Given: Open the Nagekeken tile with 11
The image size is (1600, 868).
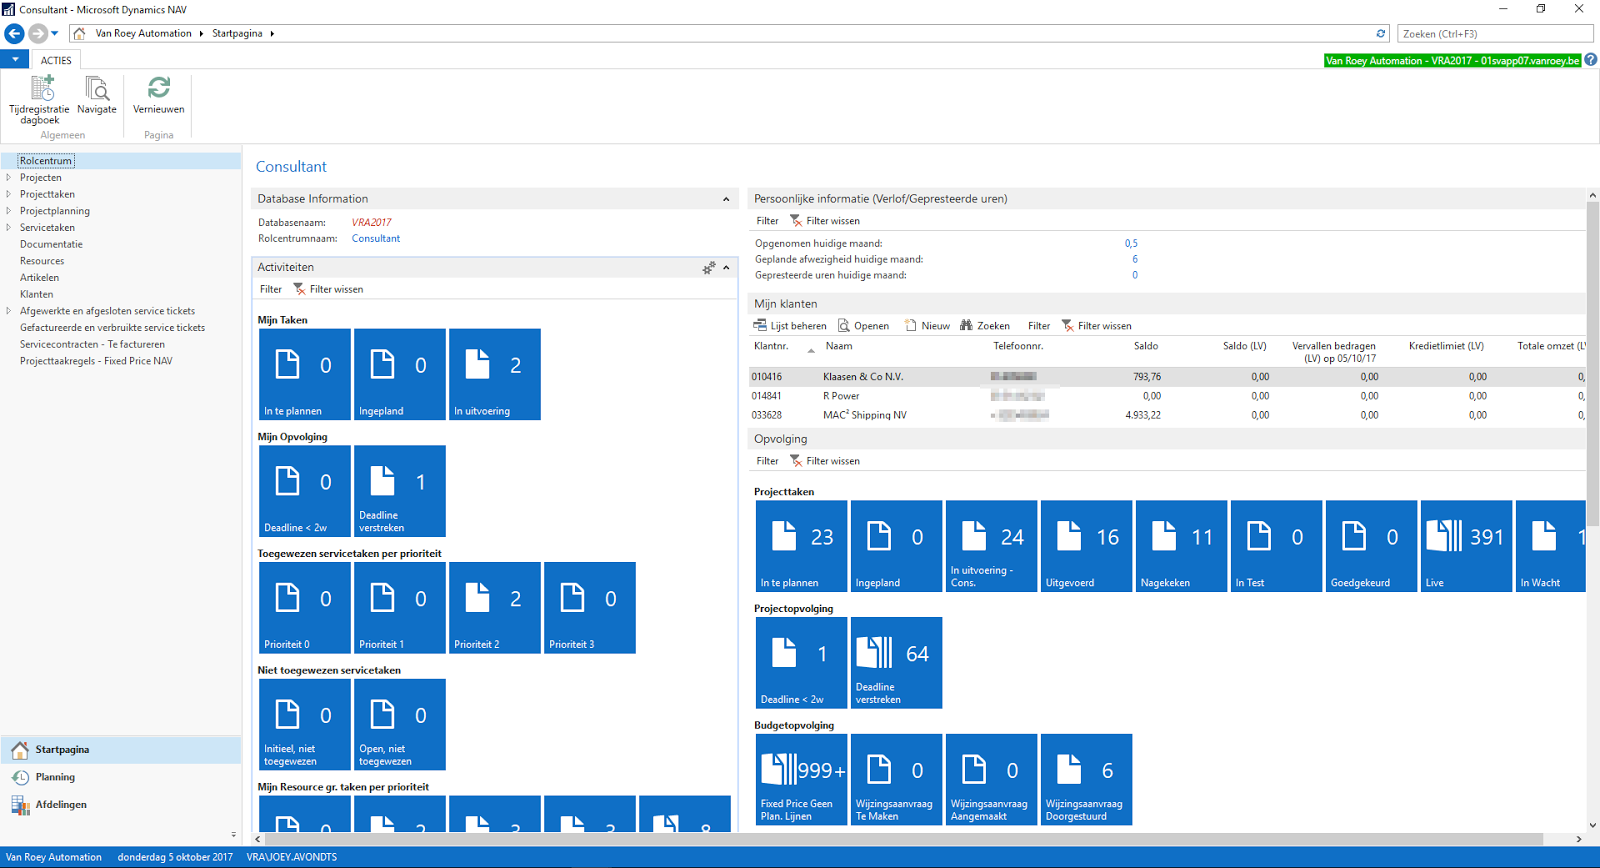Looking at the screenshot, I should click(x=1182, y=546).
